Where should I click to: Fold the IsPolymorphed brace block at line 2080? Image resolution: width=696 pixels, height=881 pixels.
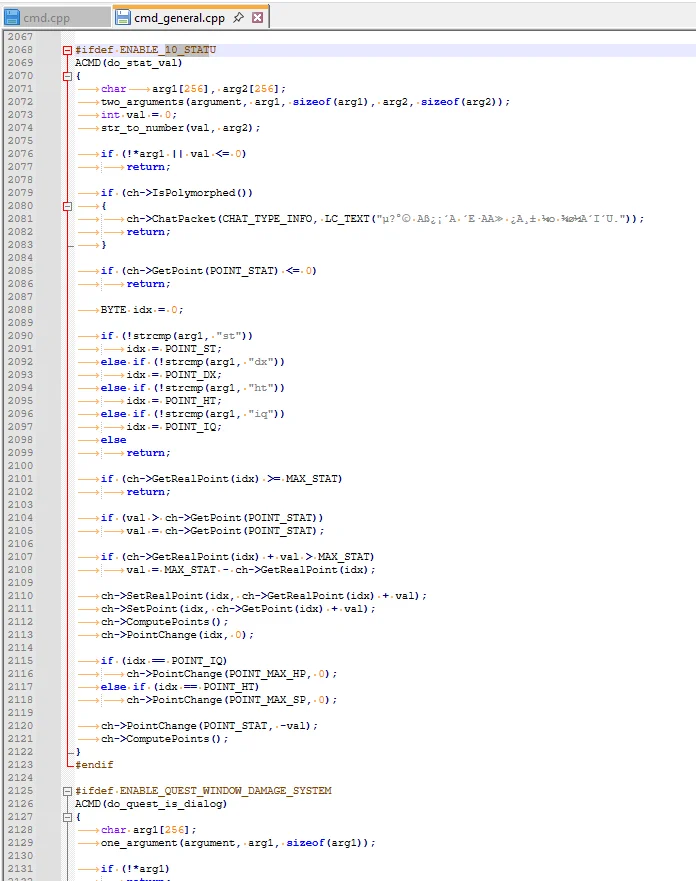pyautogui.click(x=67, y=206)
